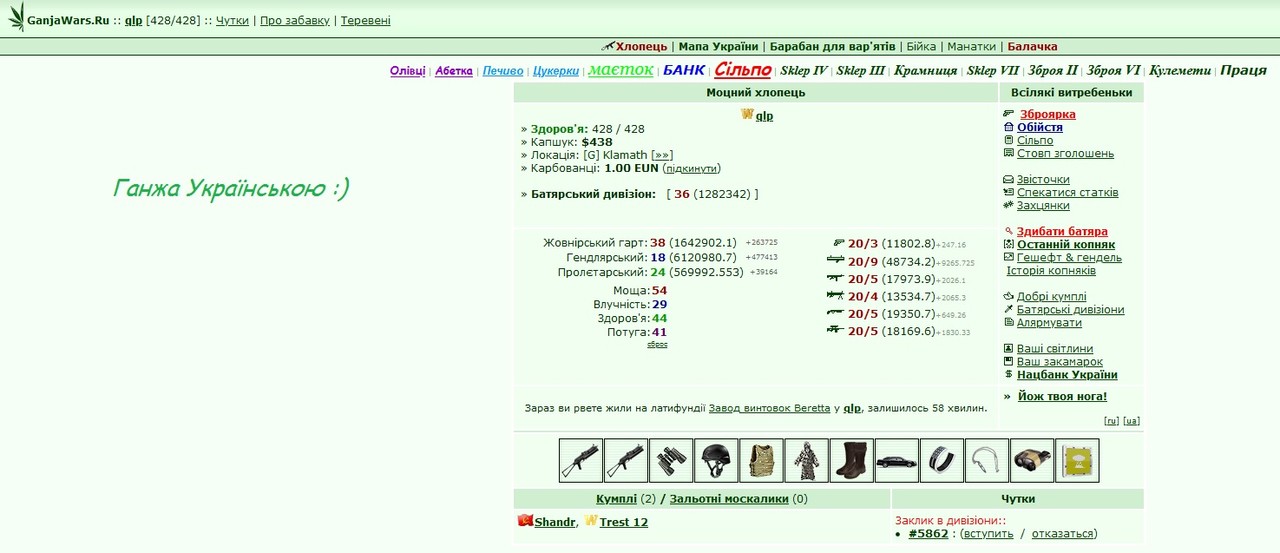The image size is (1280, 553).
Task: Switch to the Кумплі friends list
Action: pos(616,499)
